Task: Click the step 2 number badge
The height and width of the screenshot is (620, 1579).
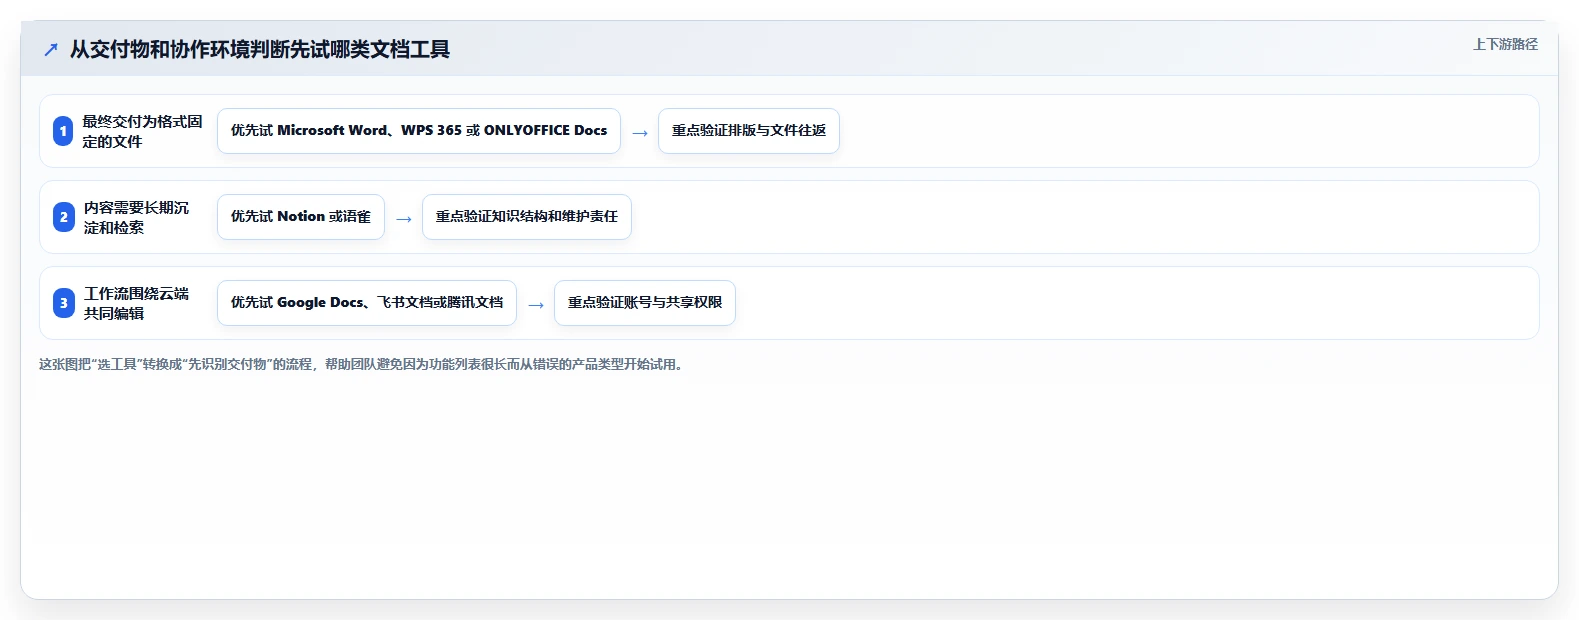Action: tap(63, 217)
